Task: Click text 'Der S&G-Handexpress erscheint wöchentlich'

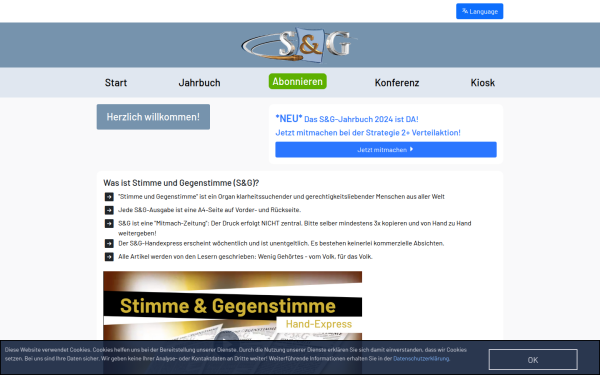Action: pos(281,243)
